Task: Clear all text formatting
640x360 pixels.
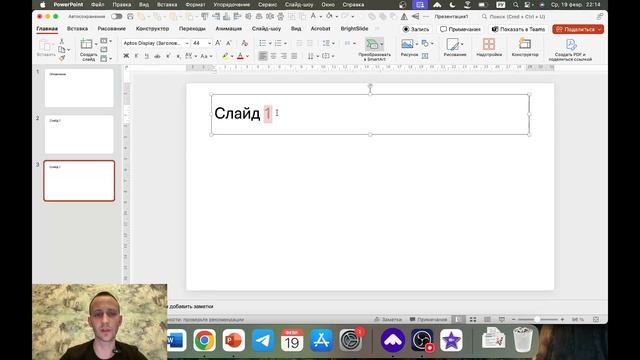Action: [x=244, y=43]
